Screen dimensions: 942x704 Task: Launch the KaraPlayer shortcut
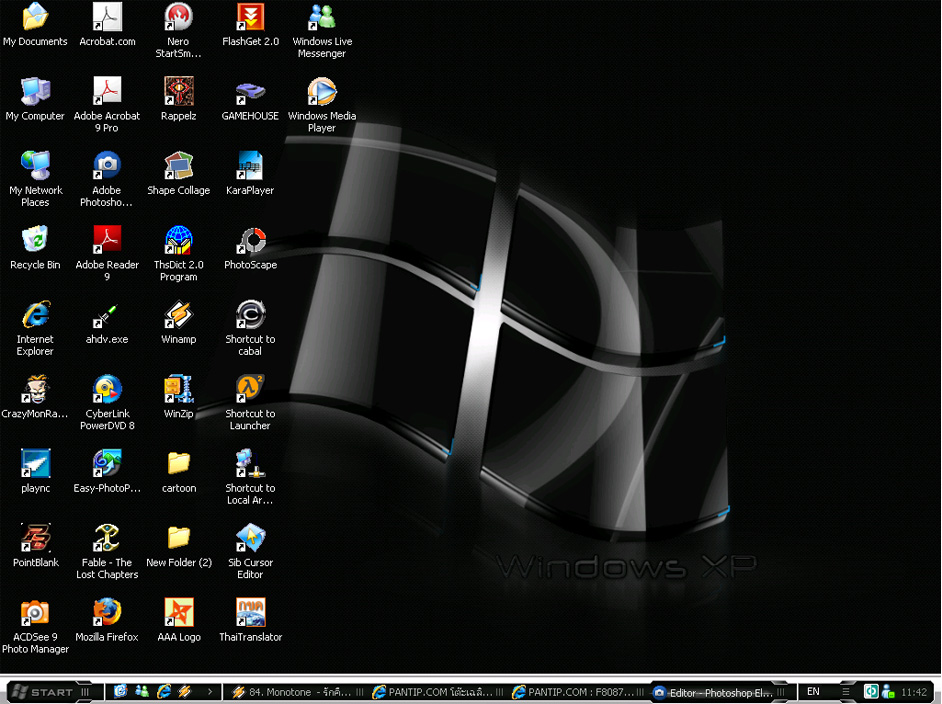pyautogui.click(x=250, y=175)
